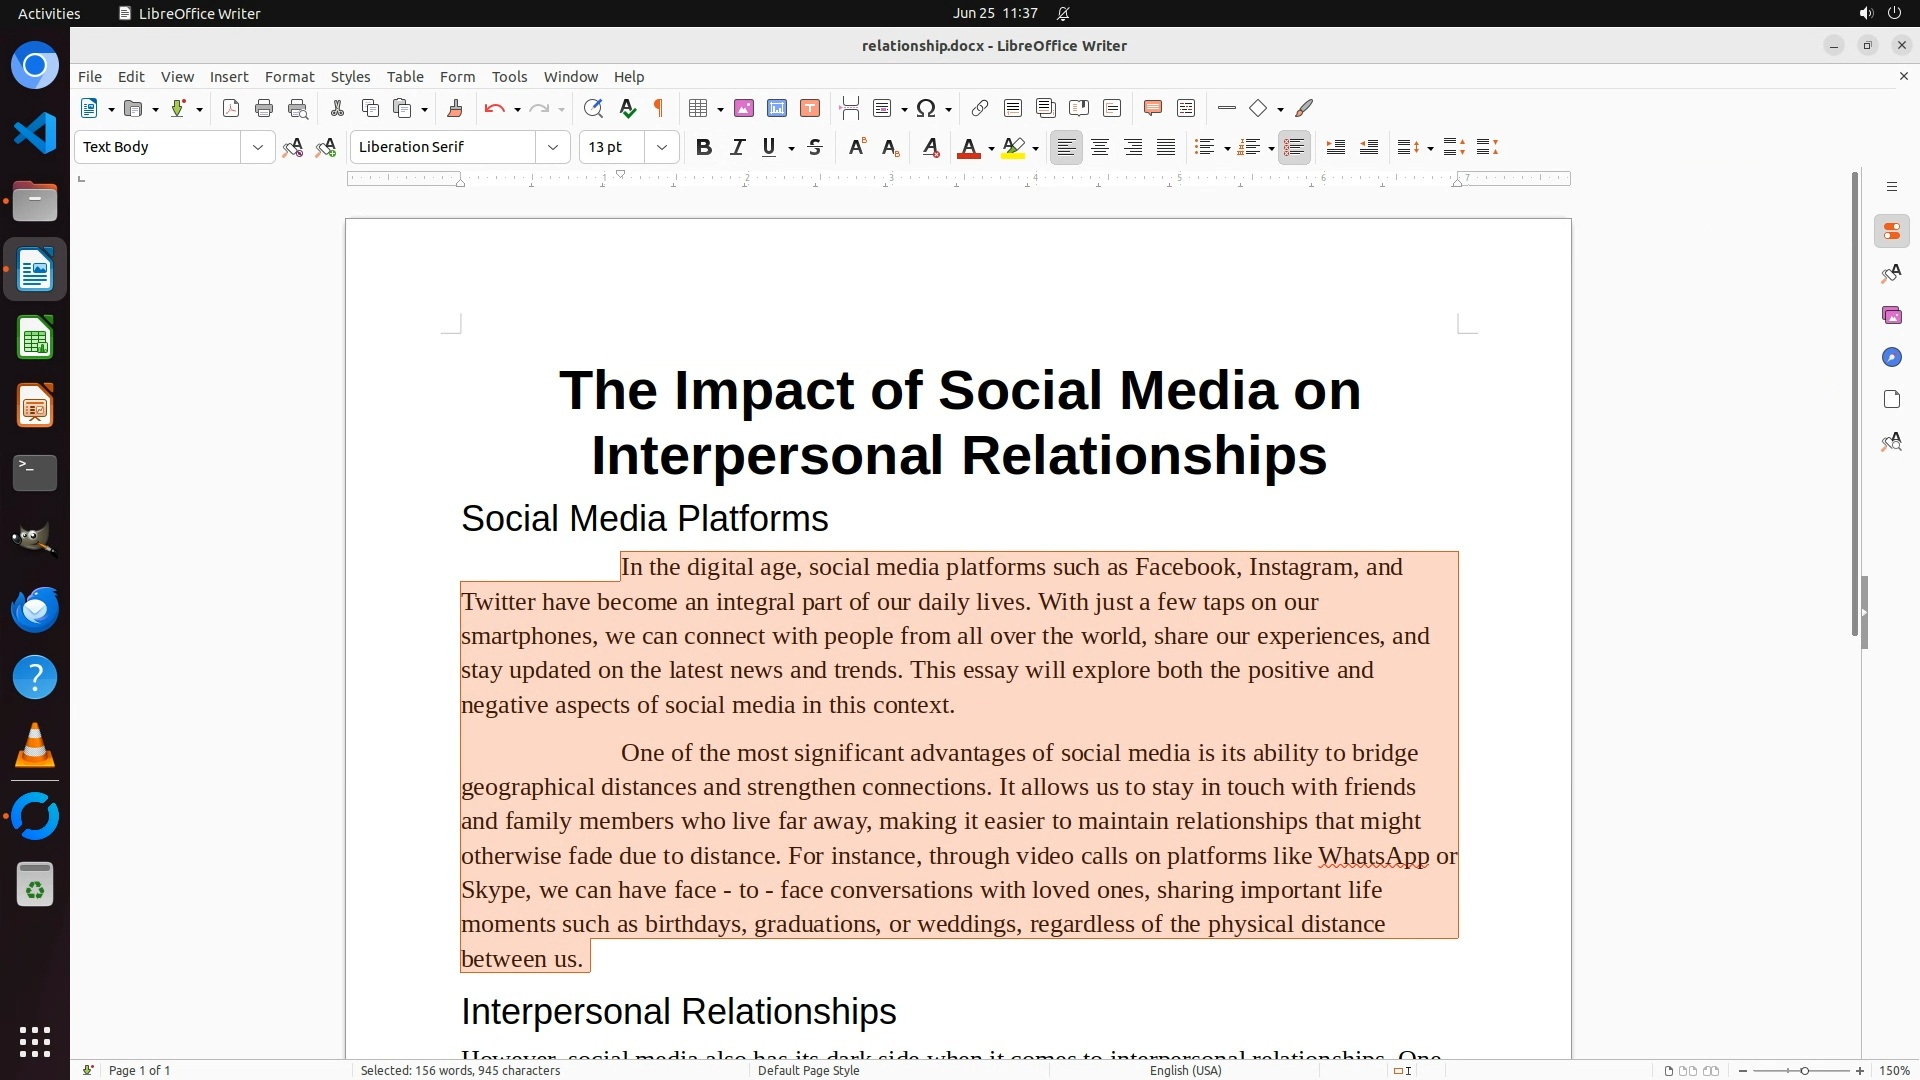Viewport: 1920px width, 1080px height.
Task: Click Default Page Style in status bar
Action: coord(808,1070)
